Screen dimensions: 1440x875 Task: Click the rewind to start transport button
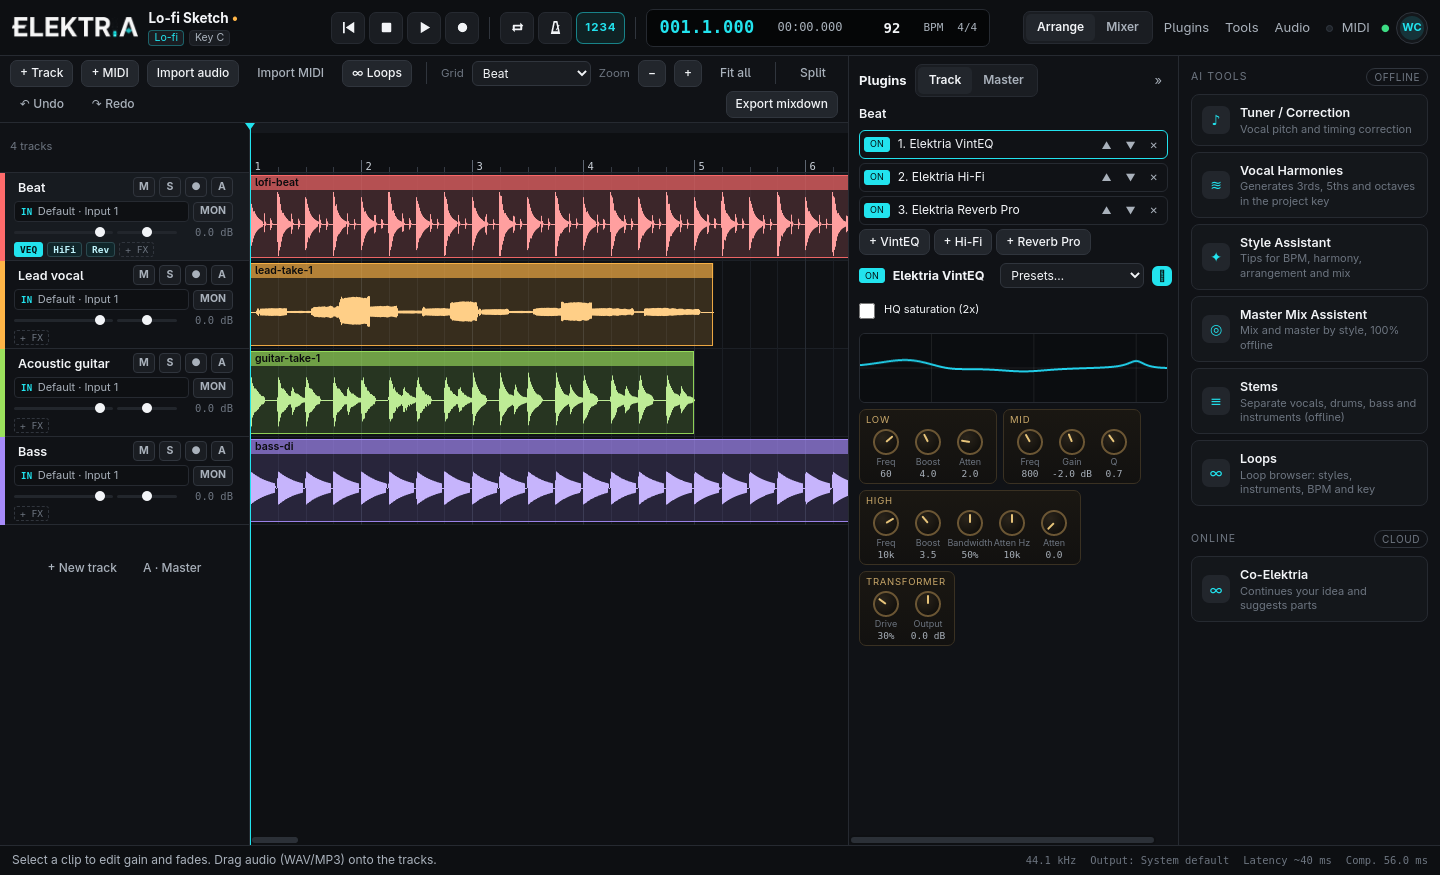tap(348, 28)
